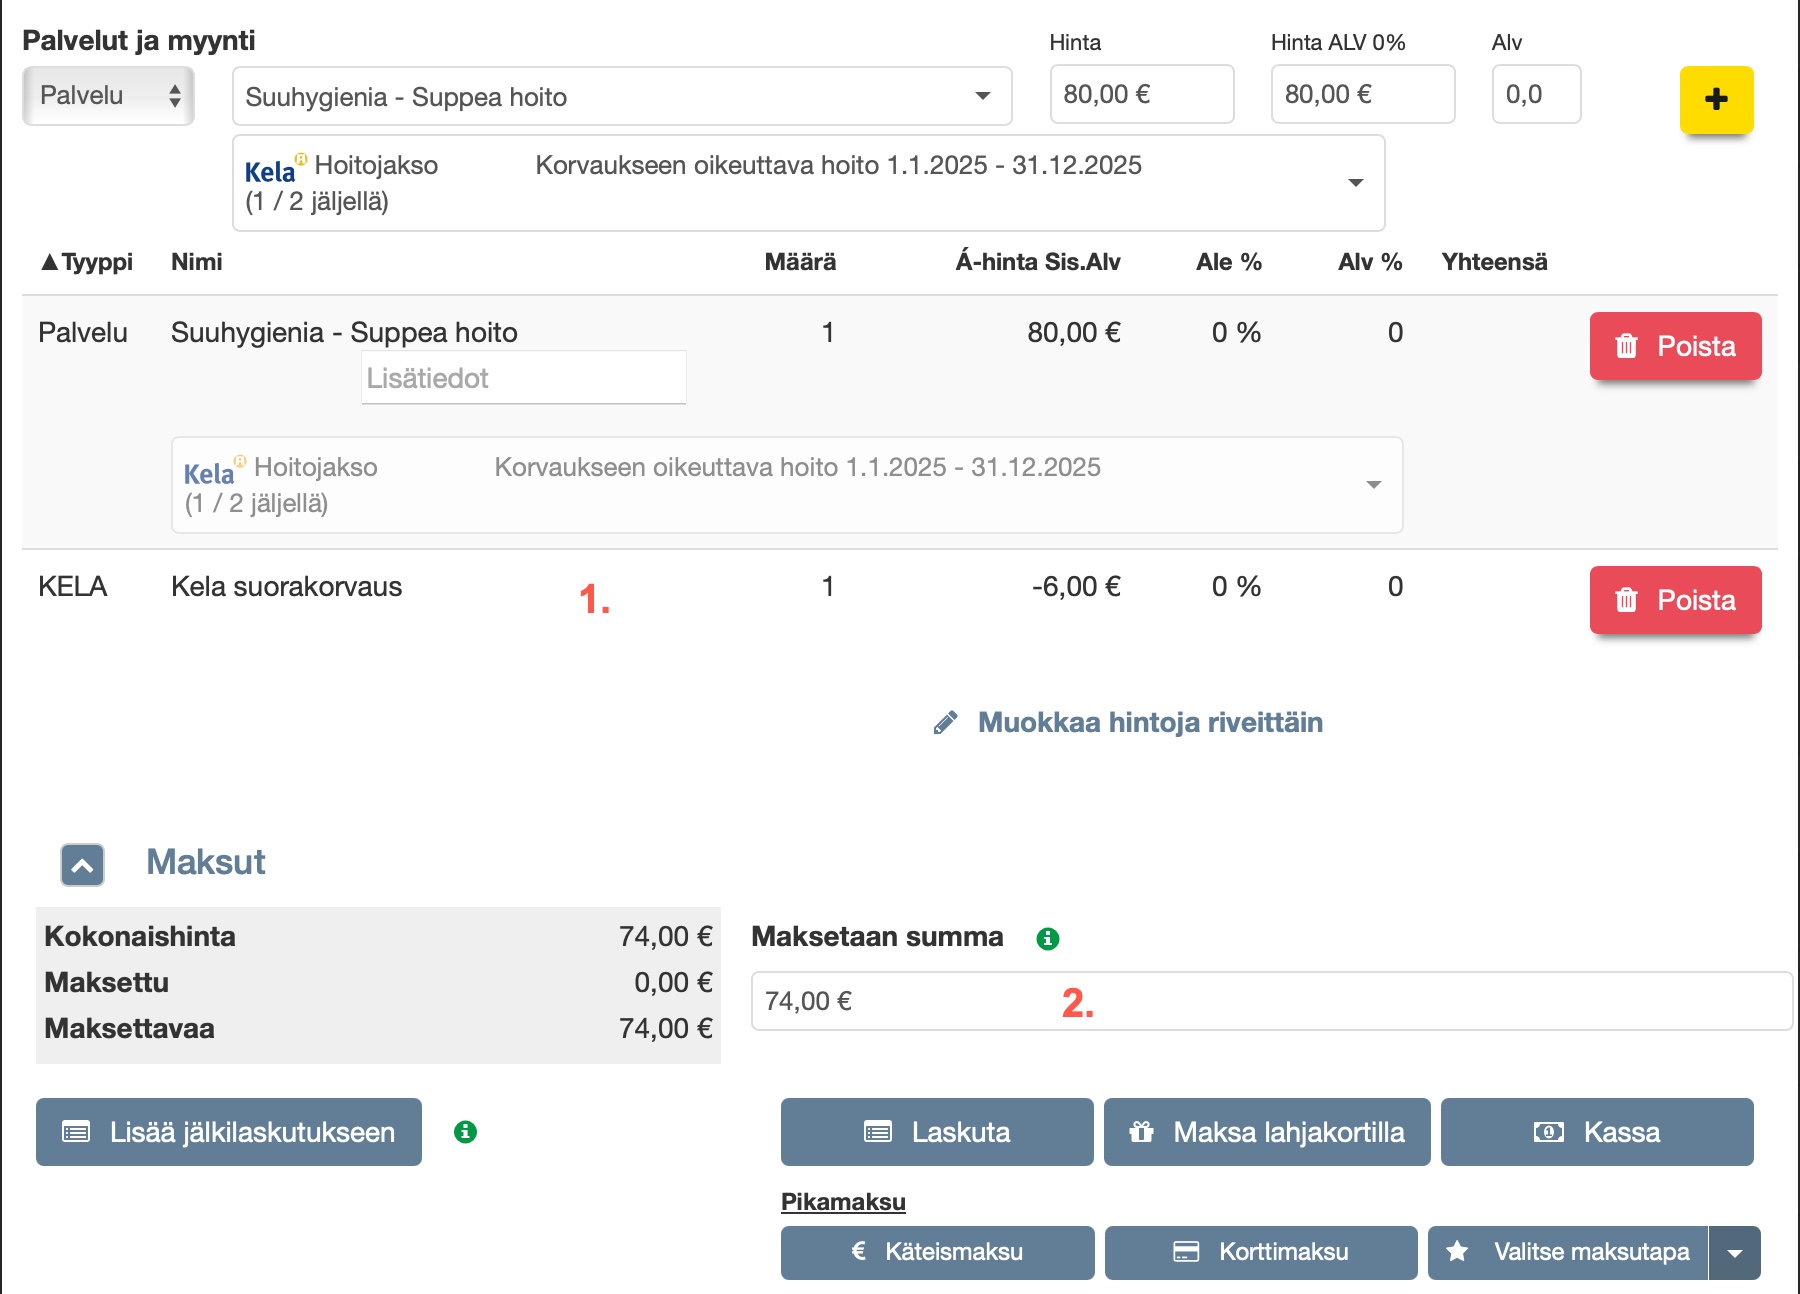Choose Korttimaksu quick payment
Screen dimensions: 1800x1294
(1260, 1252)
